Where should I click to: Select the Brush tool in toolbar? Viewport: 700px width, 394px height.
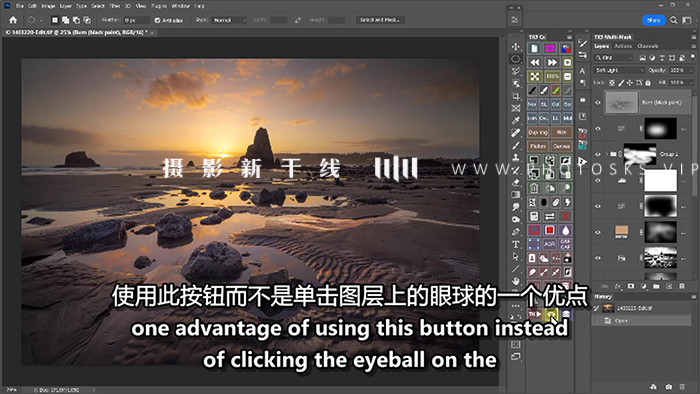[x=516, y=145]
